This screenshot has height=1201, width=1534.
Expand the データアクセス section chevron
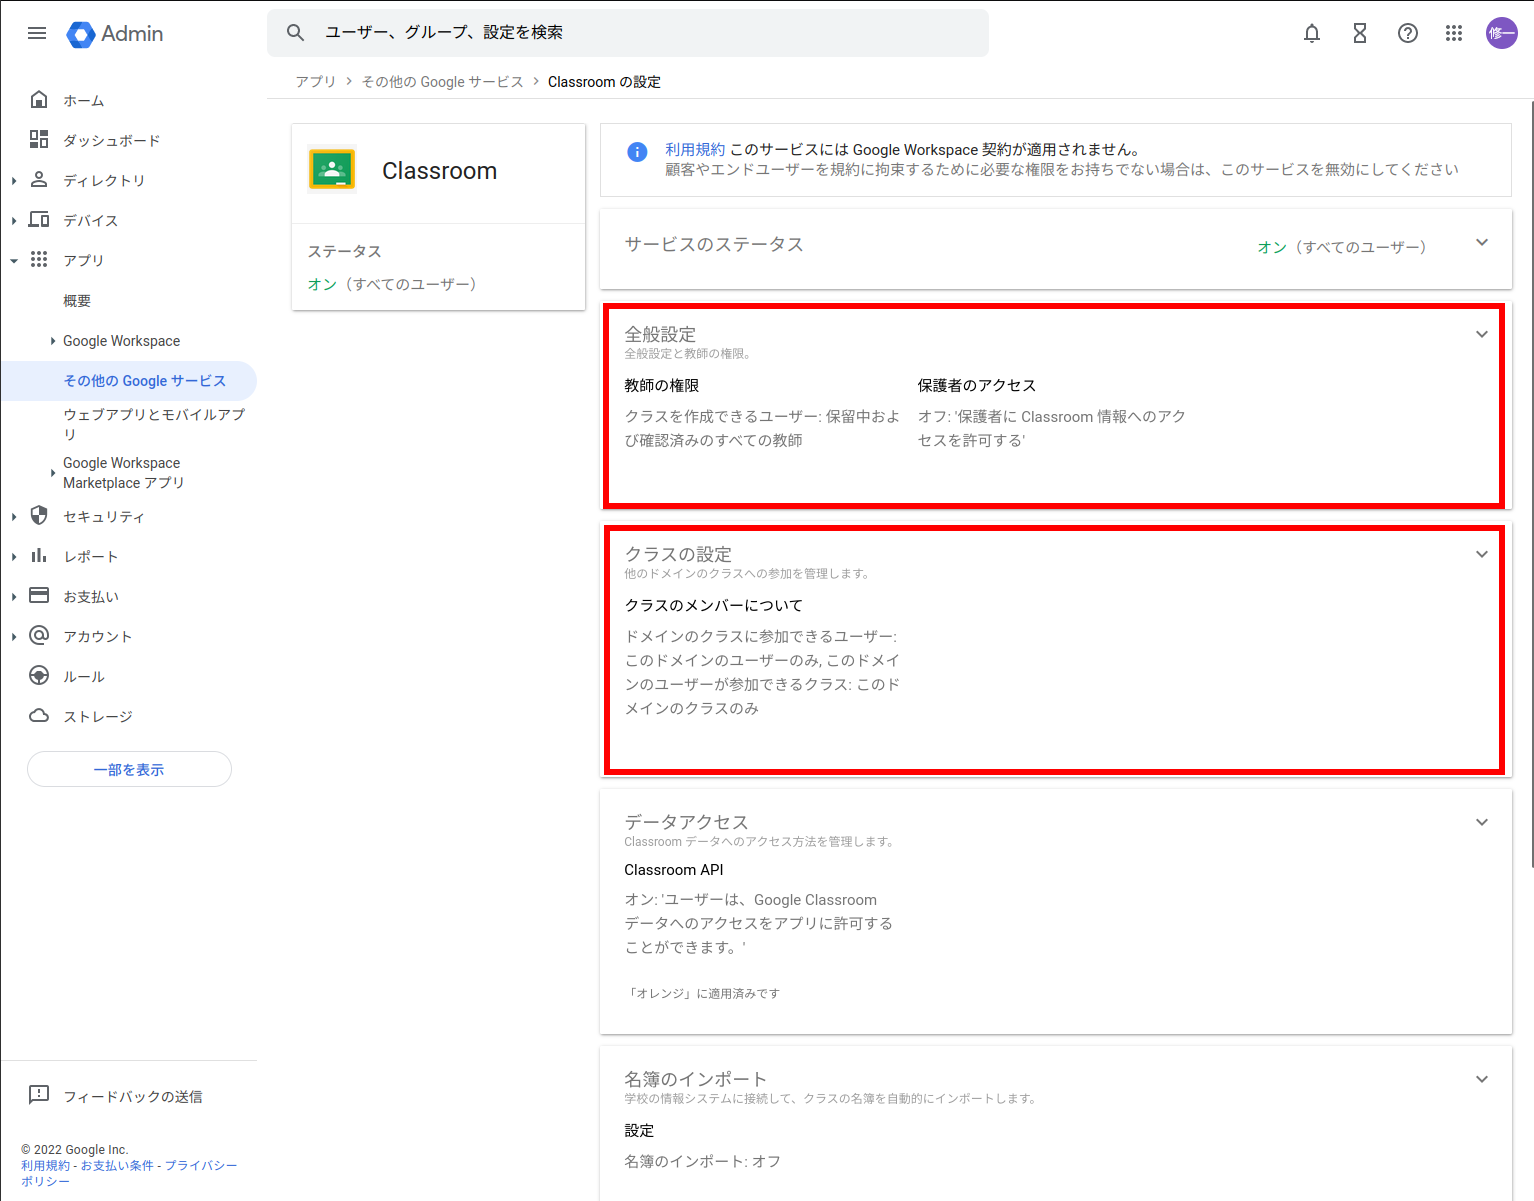tap(1481, 823)
